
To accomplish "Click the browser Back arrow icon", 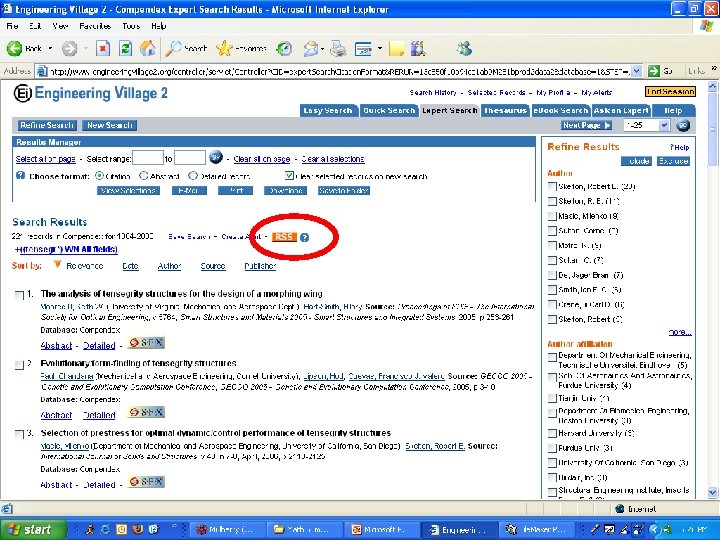I will [x=14, y=48].
